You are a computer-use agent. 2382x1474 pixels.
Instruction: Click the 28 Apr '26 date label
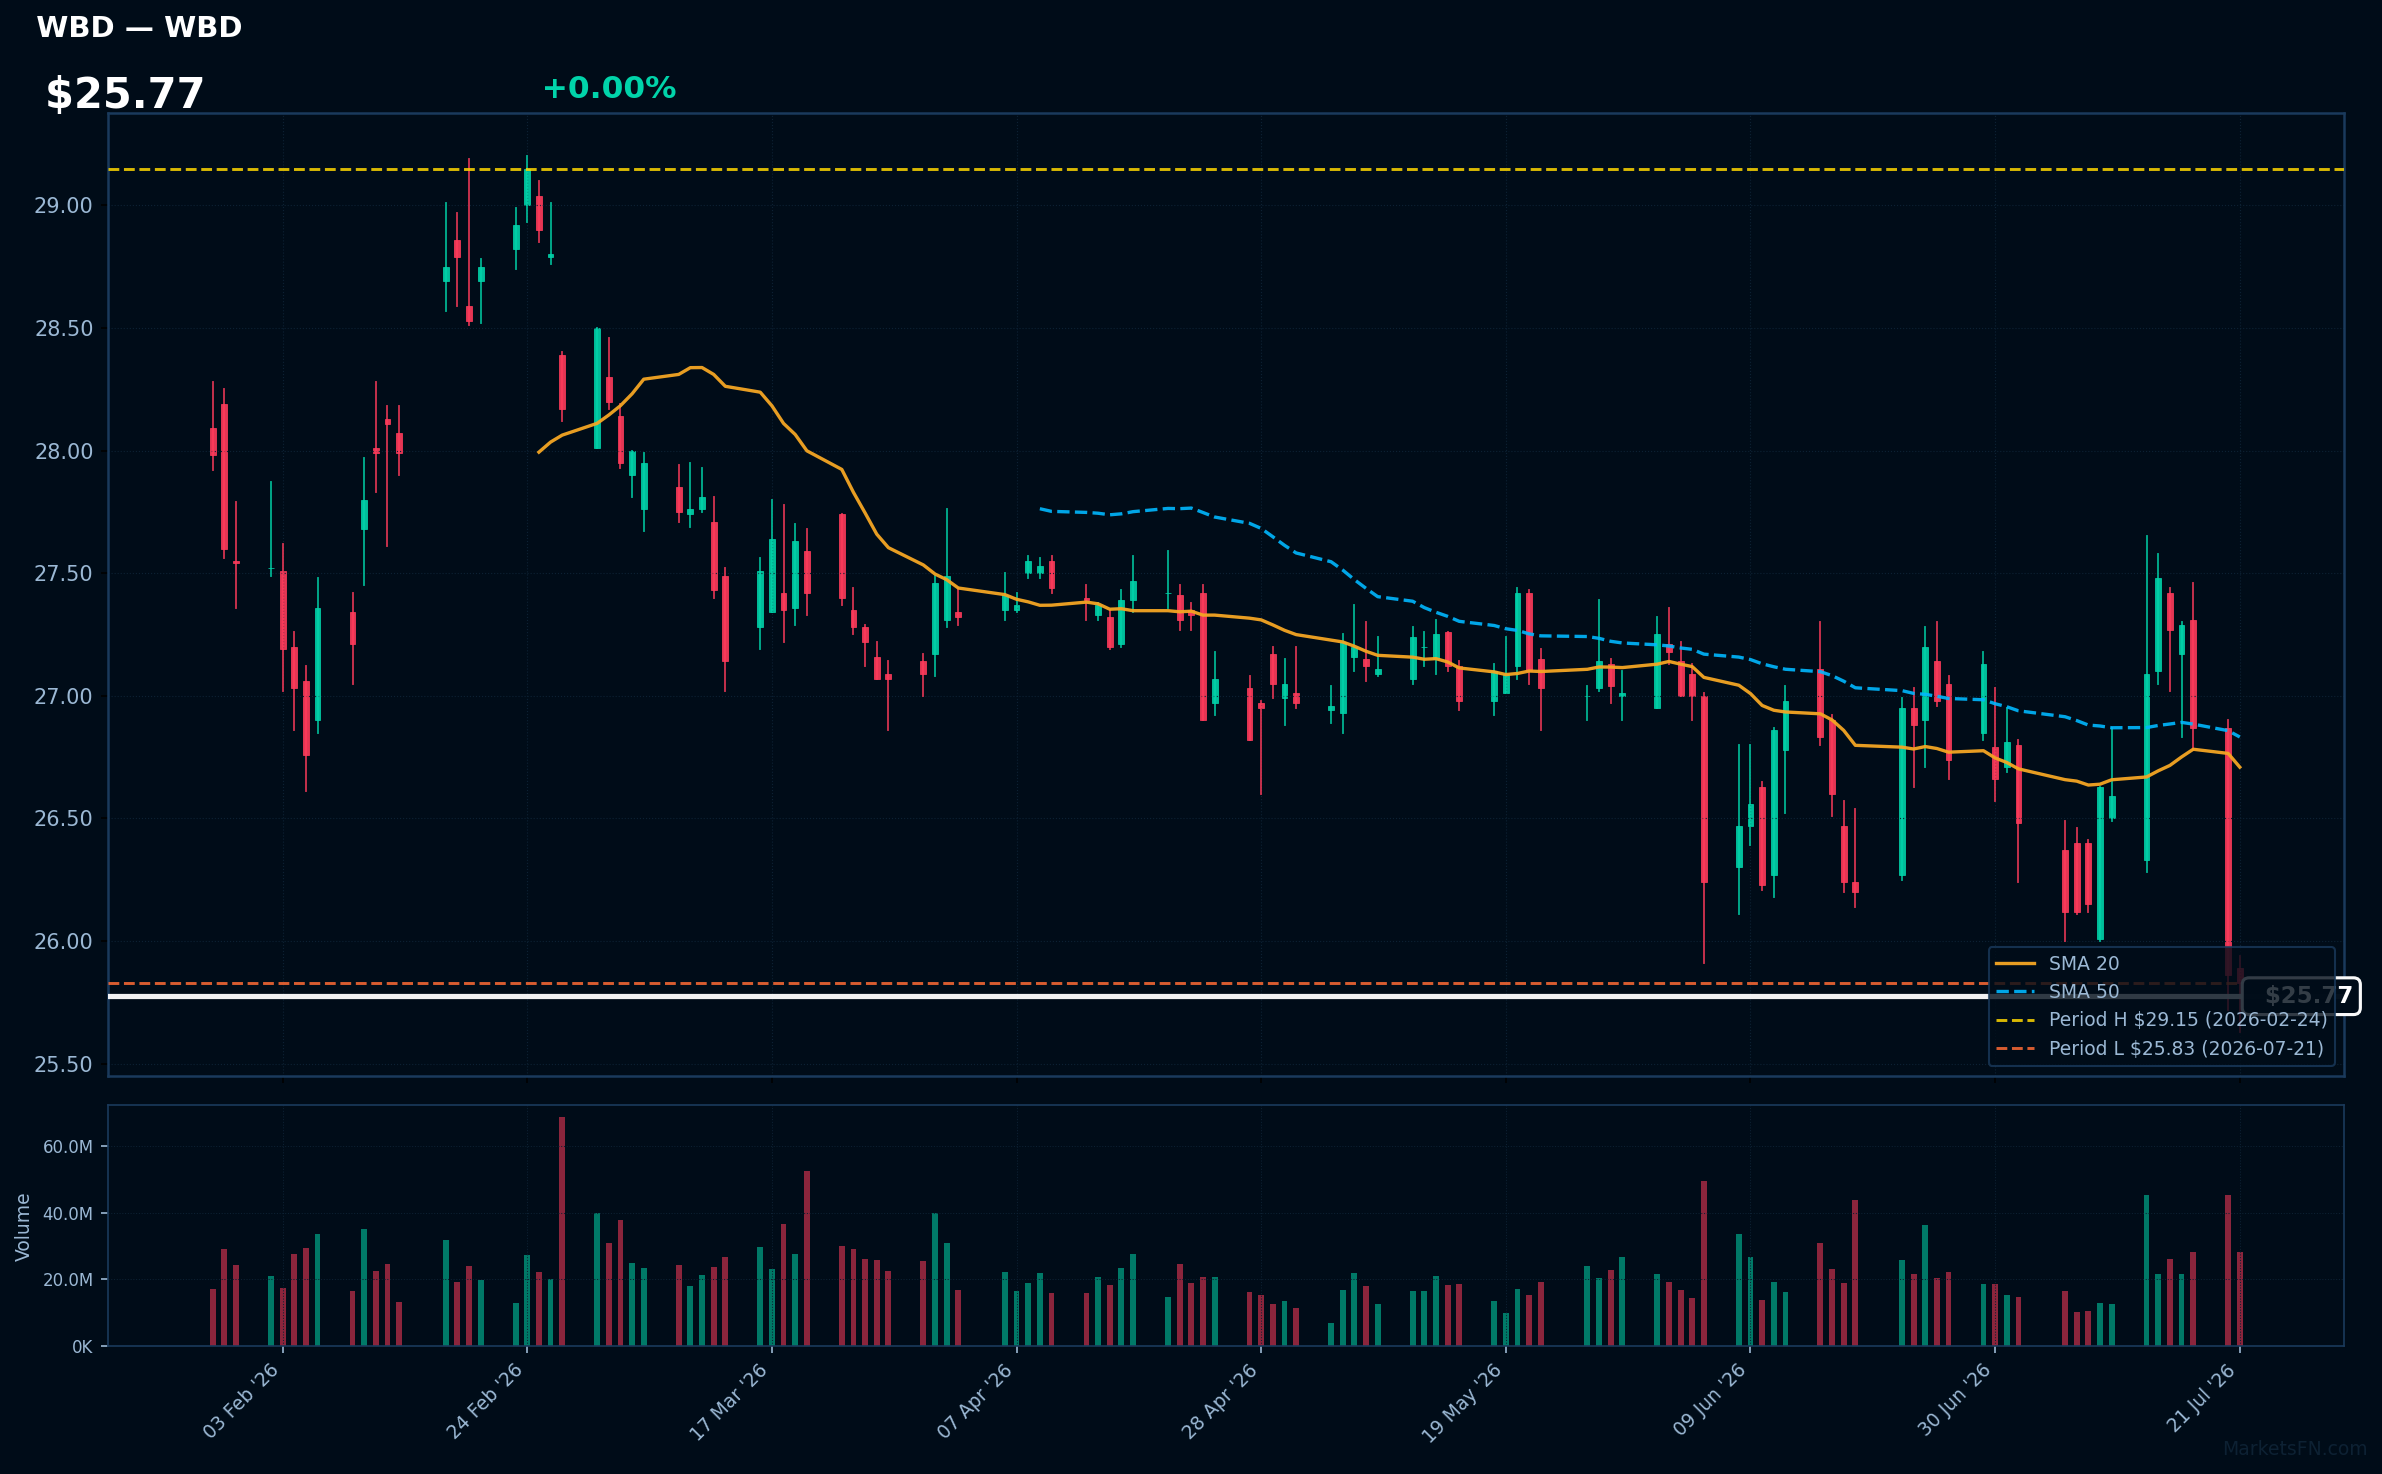(x=1219, y=1401)
